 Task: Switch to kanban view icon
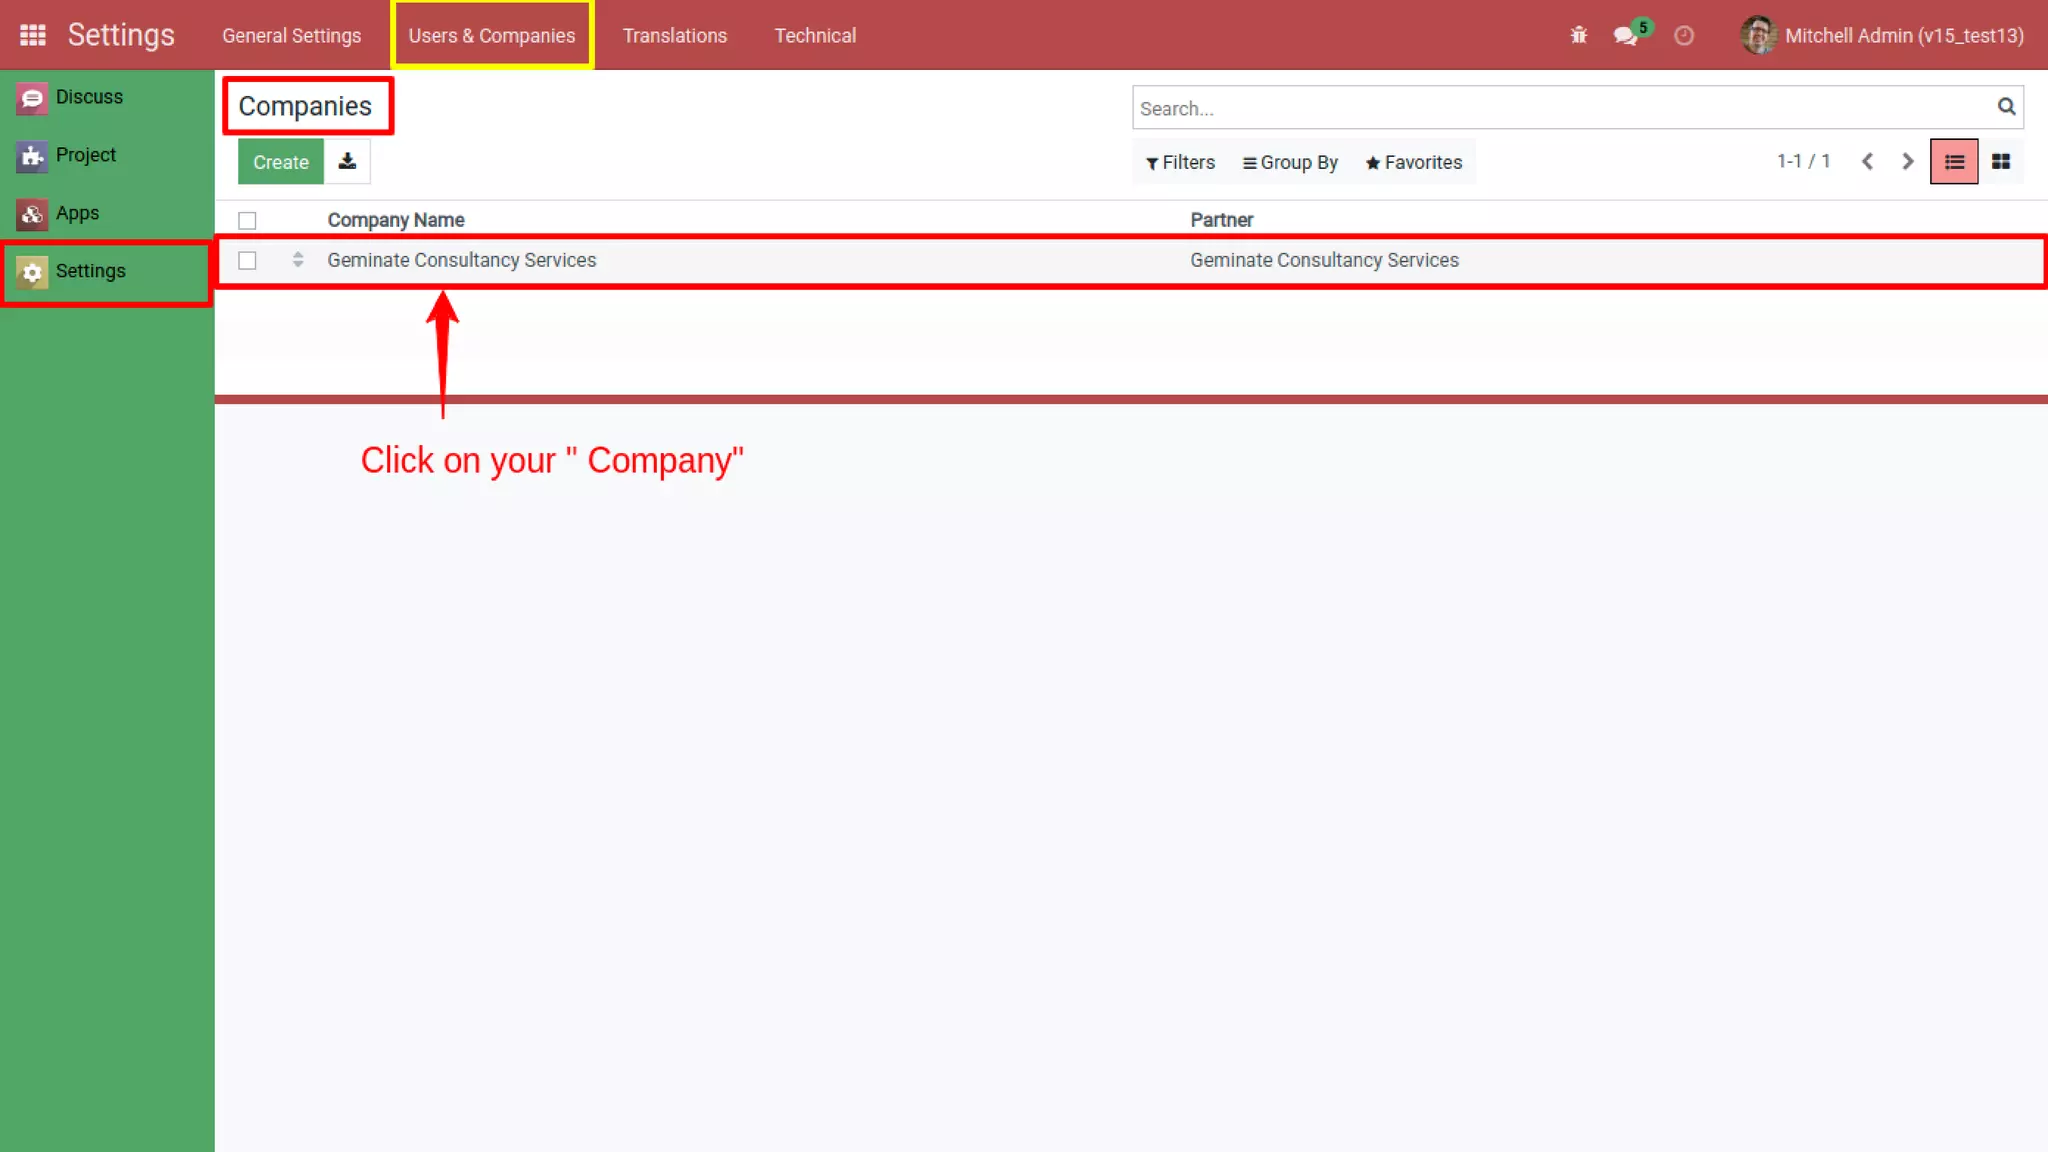pos(2001,162)
